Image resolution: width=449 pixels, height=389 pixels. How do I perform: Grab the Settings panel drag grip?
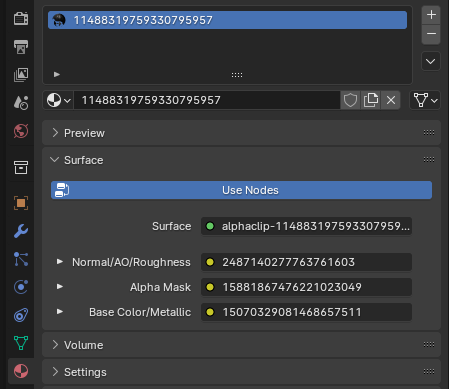coord(429,371)
